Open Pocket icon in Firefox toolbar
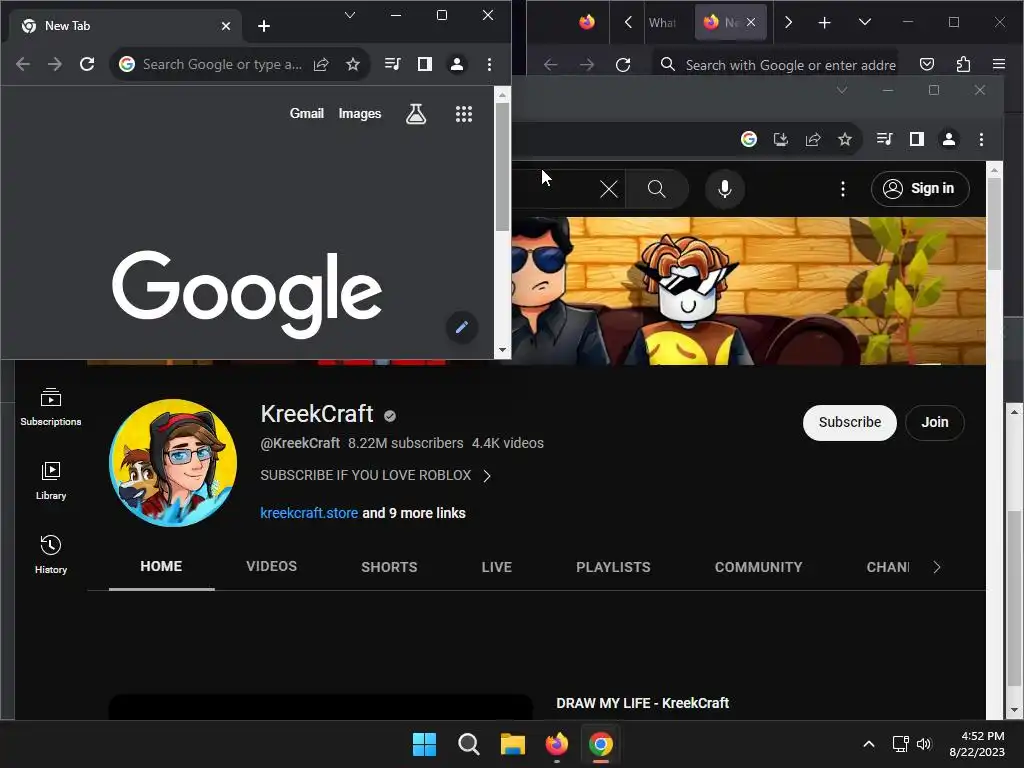 (x=927, y=64)
